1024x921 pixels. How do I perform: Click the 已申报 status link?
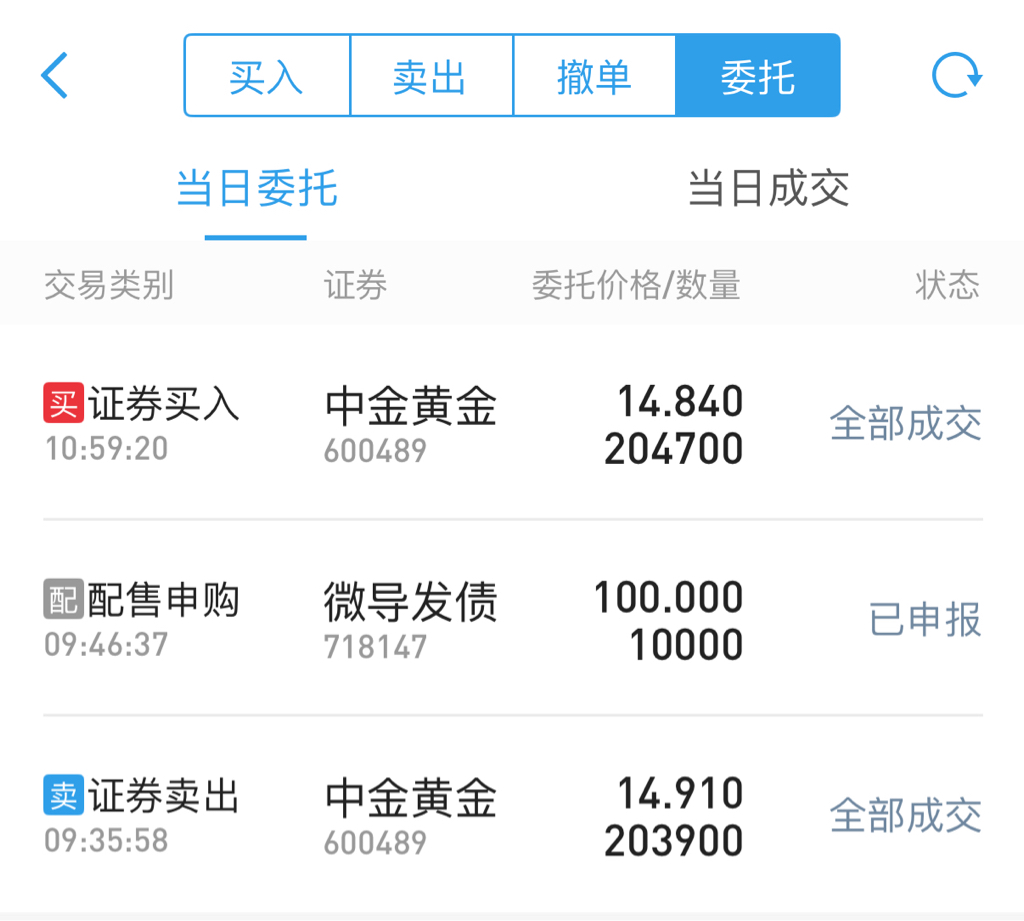click(925, 619)
